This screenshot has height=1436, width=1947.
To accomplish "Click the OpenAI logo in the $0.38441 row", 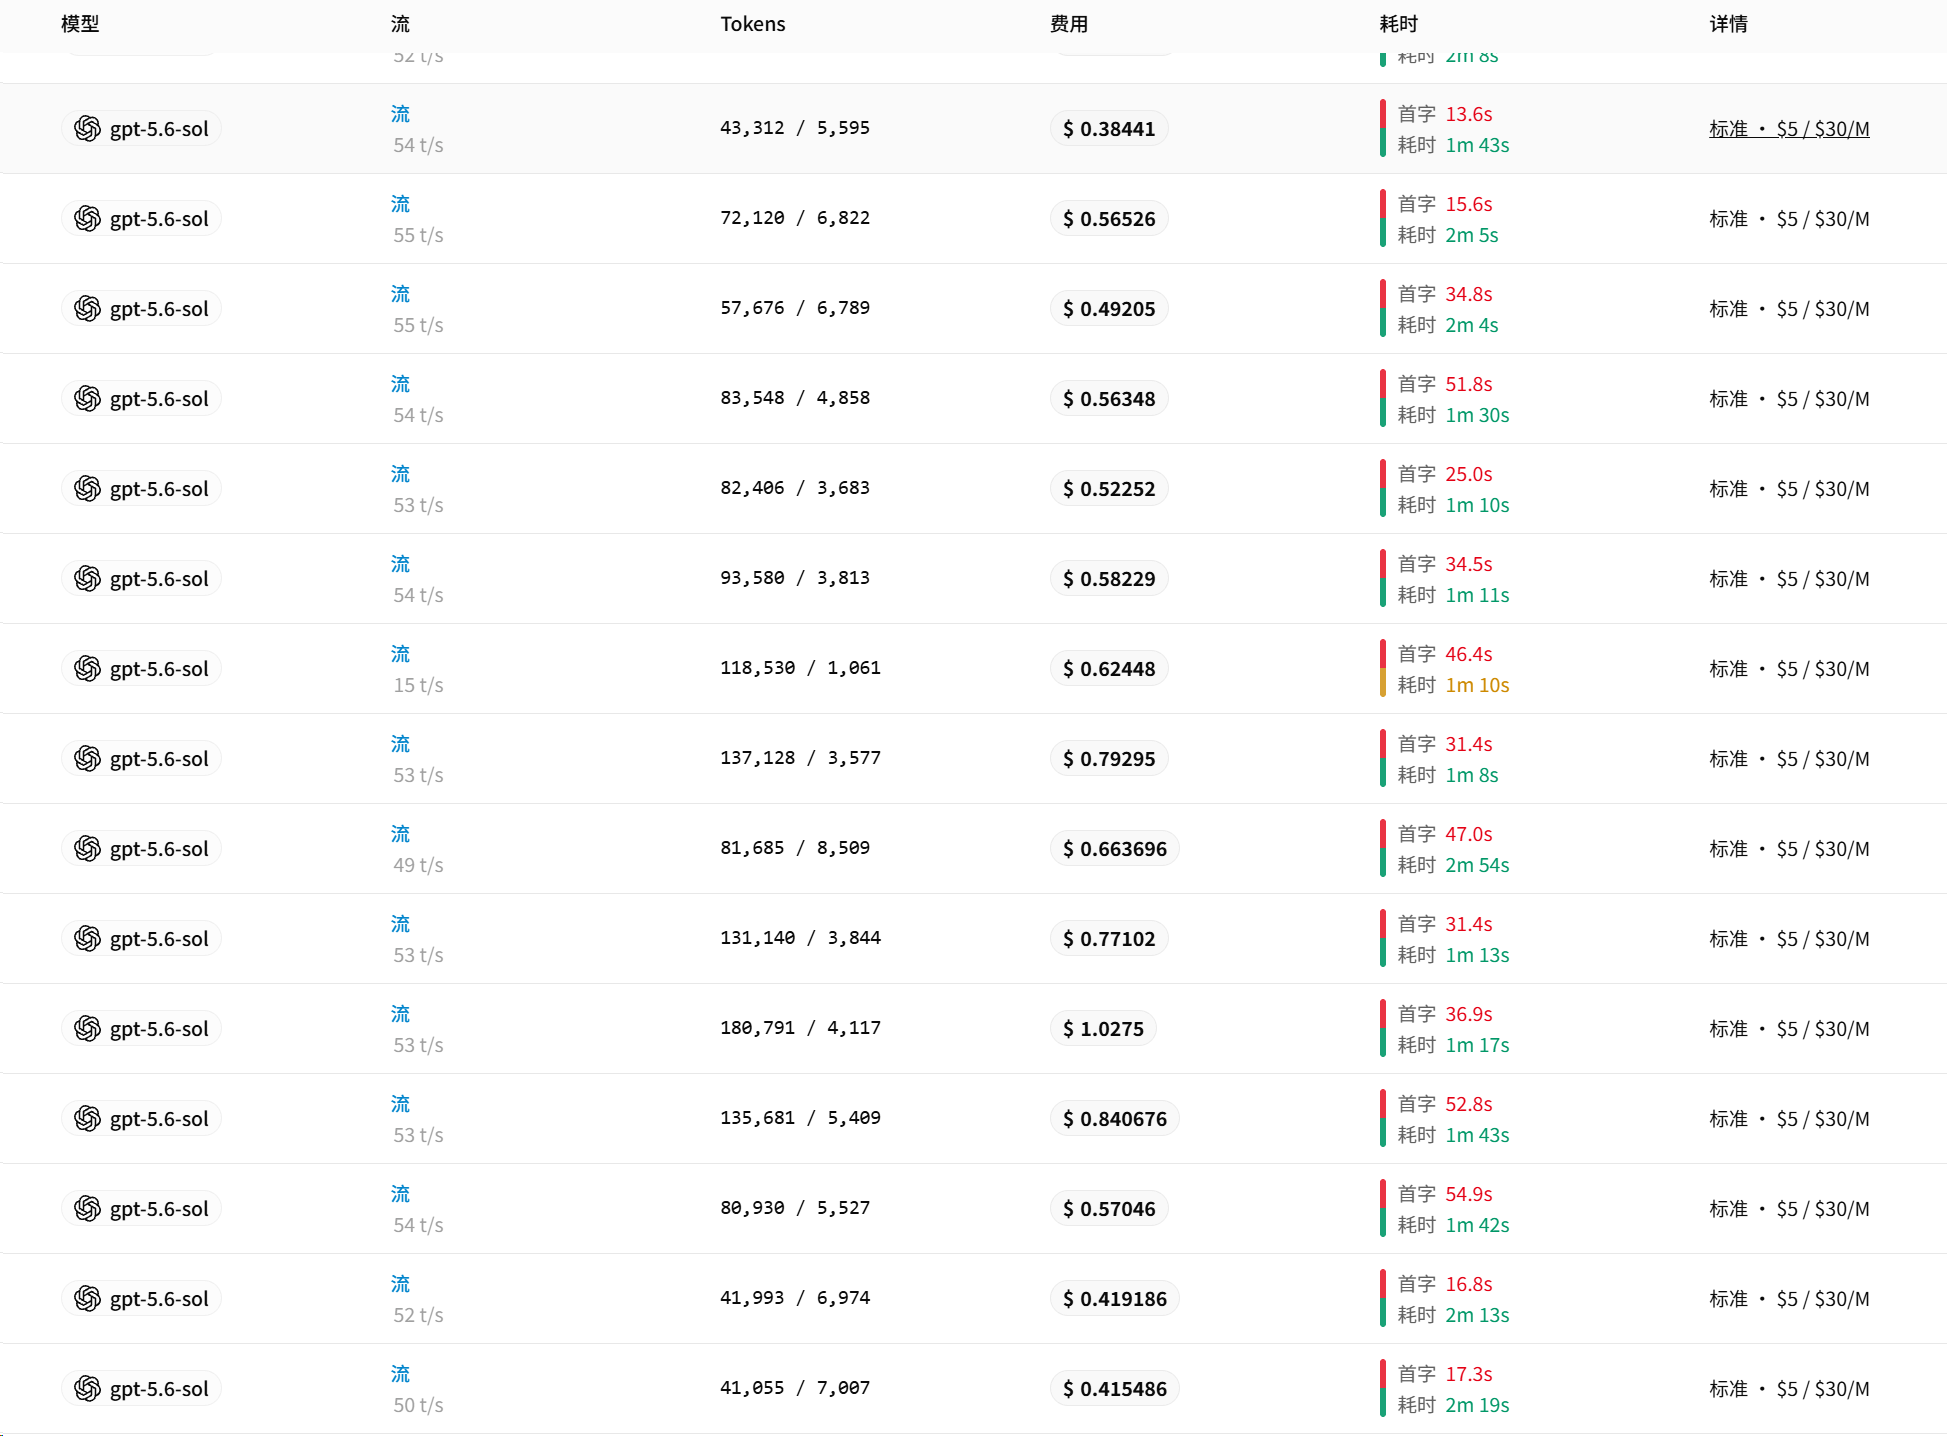I will 88,128.
